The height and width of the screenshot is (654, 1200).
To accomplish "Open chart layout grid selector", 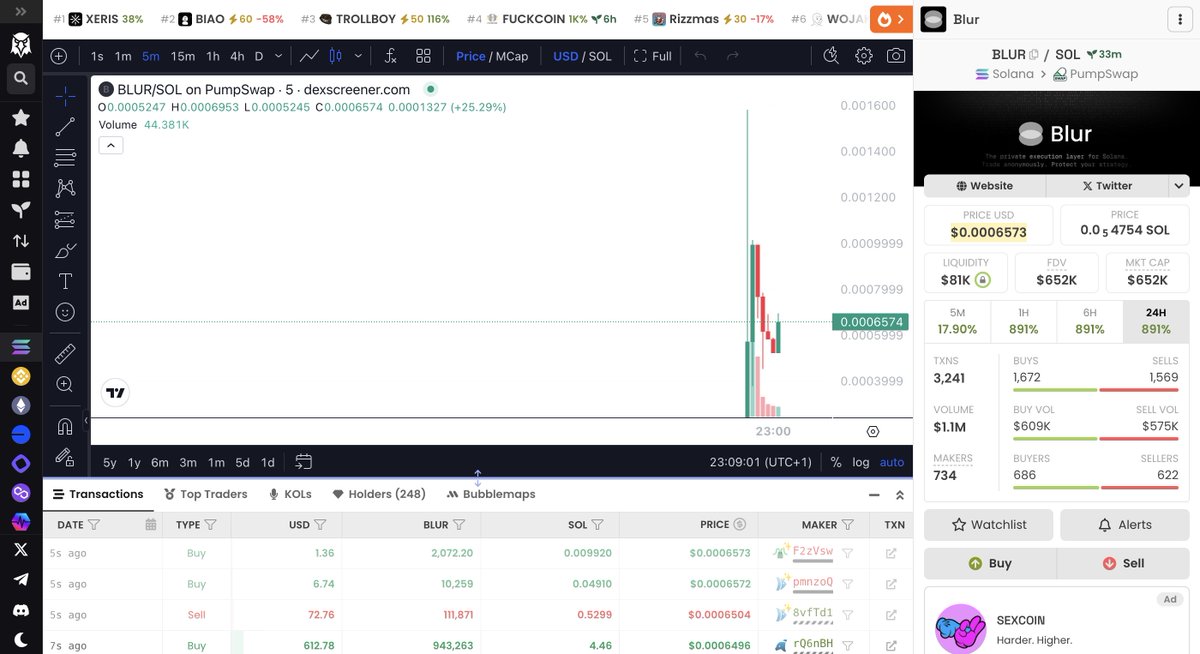I will pos(423,56).
